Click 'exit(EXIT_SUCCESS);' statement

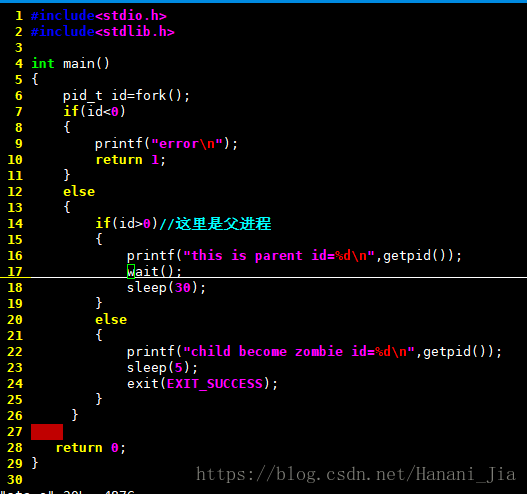(x=203, y=384)
